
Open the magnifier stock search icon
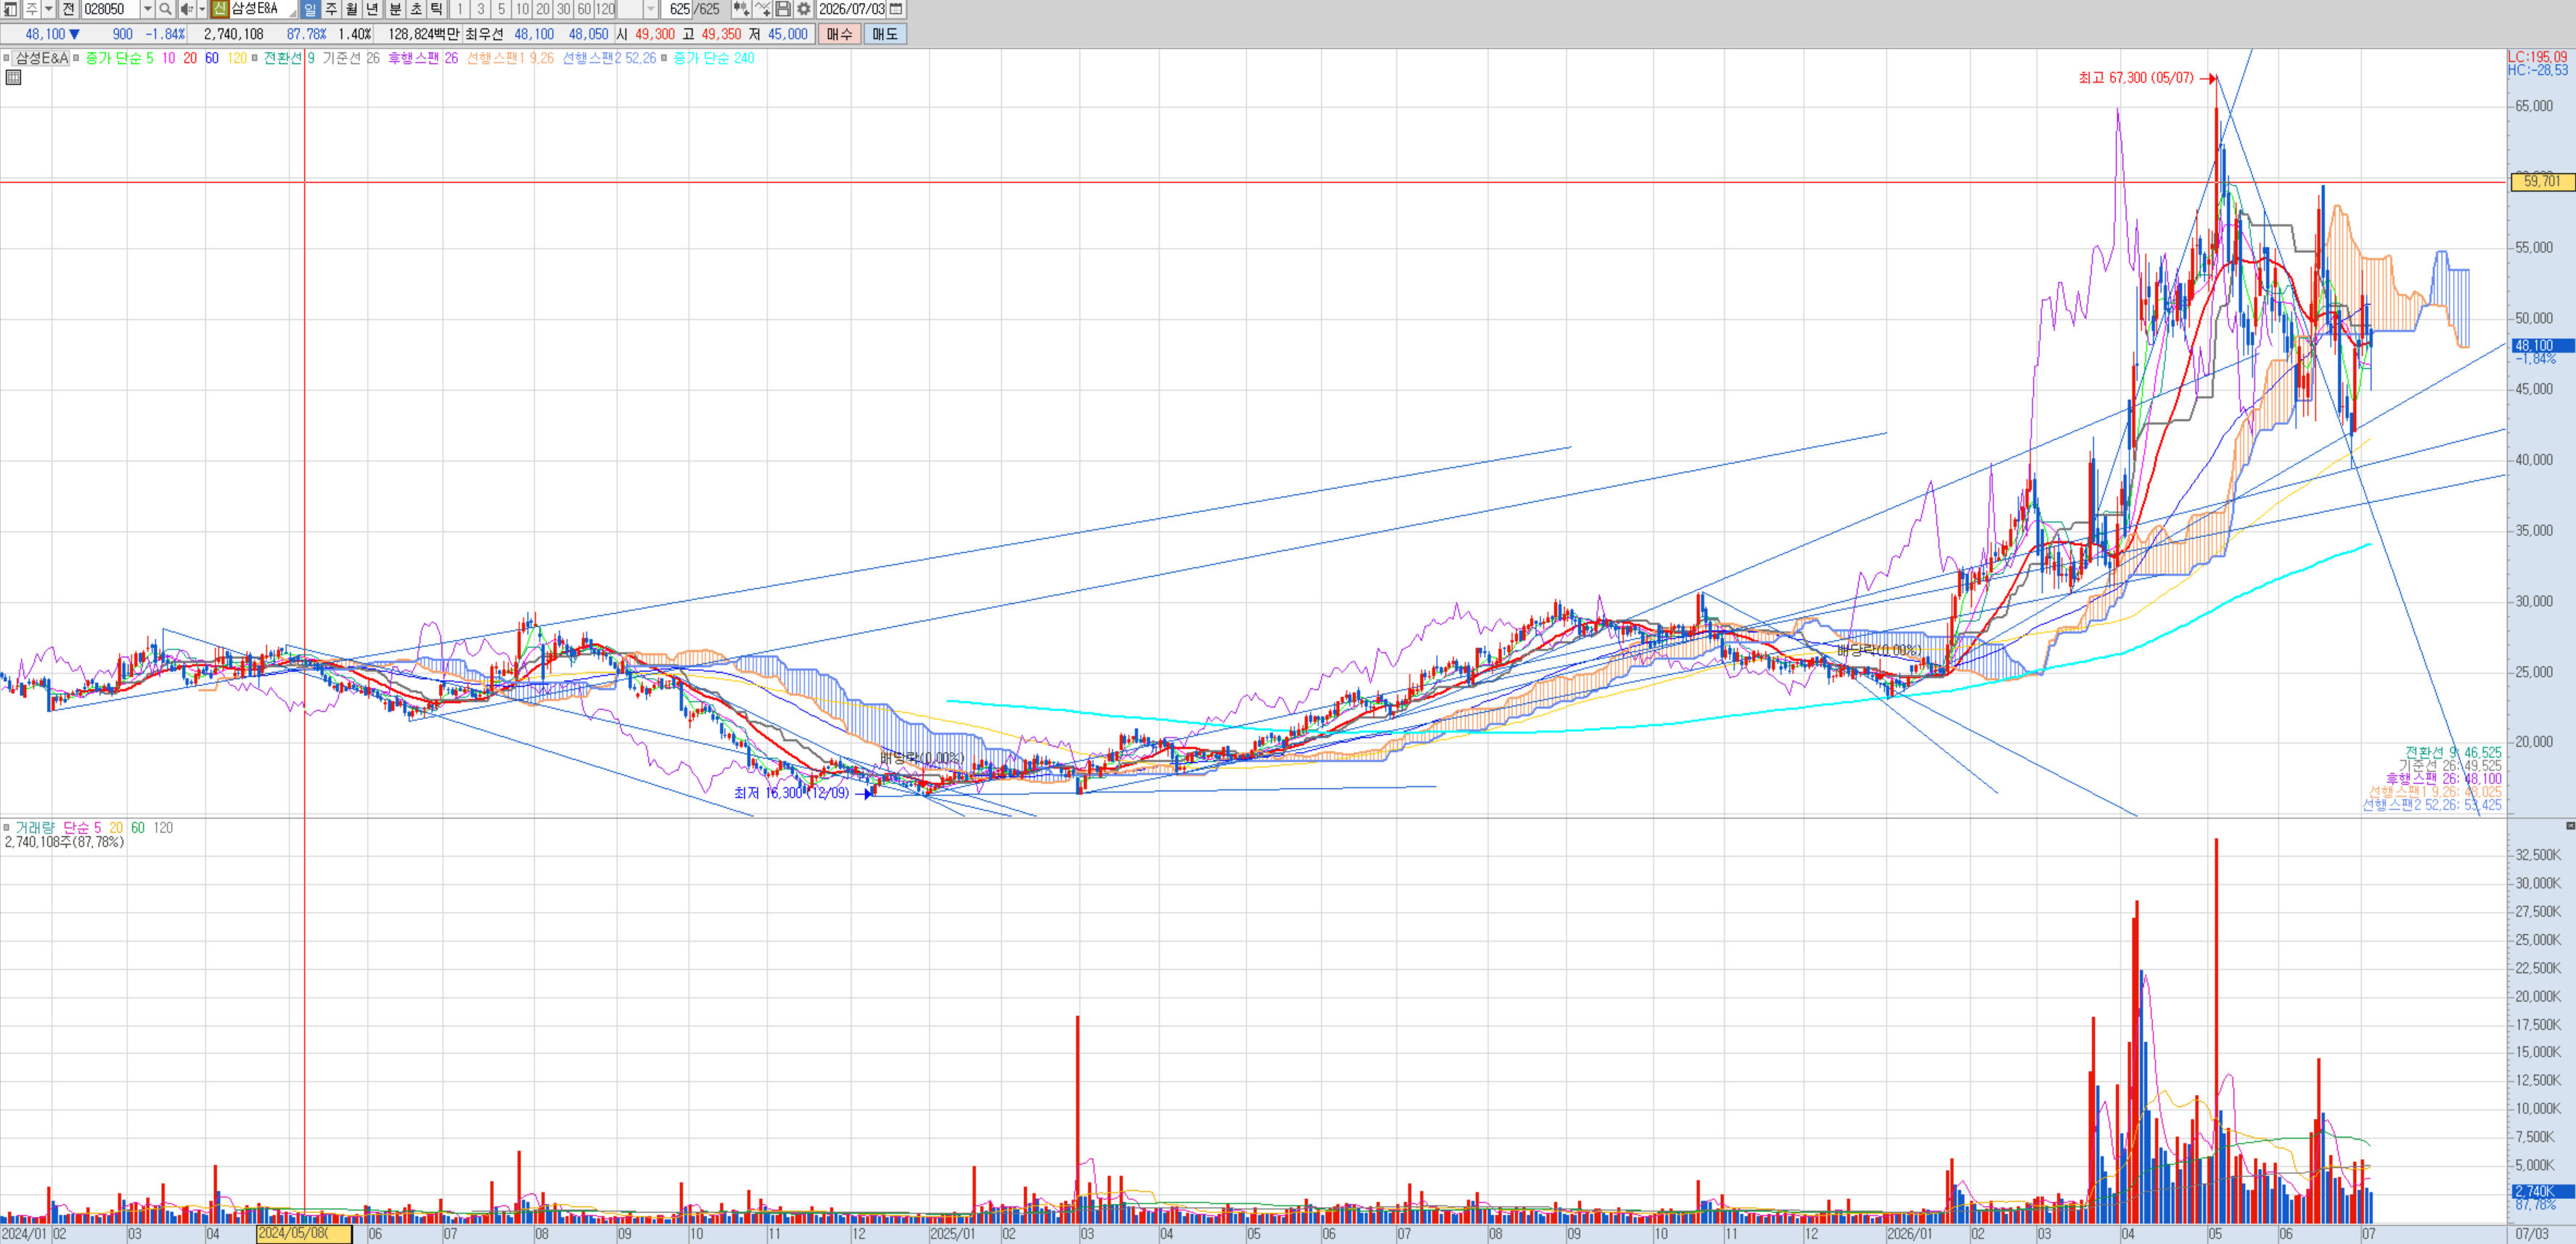coord(165,9)
